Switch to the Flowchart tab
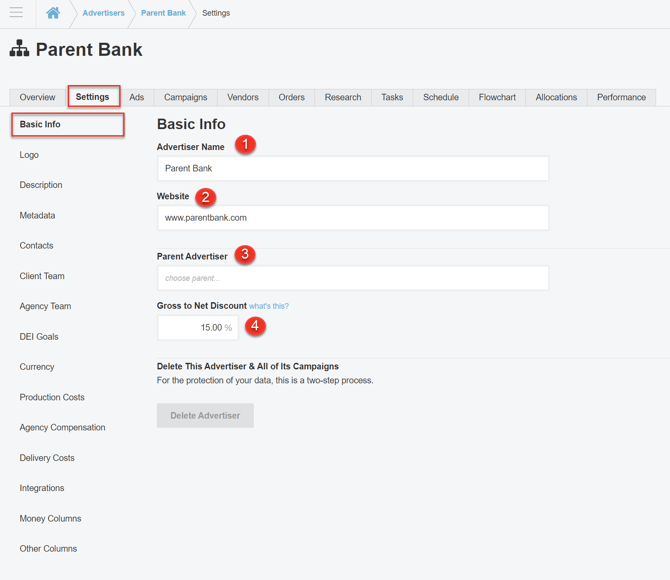Screen dimensions: 670x580 click(497, 97)
